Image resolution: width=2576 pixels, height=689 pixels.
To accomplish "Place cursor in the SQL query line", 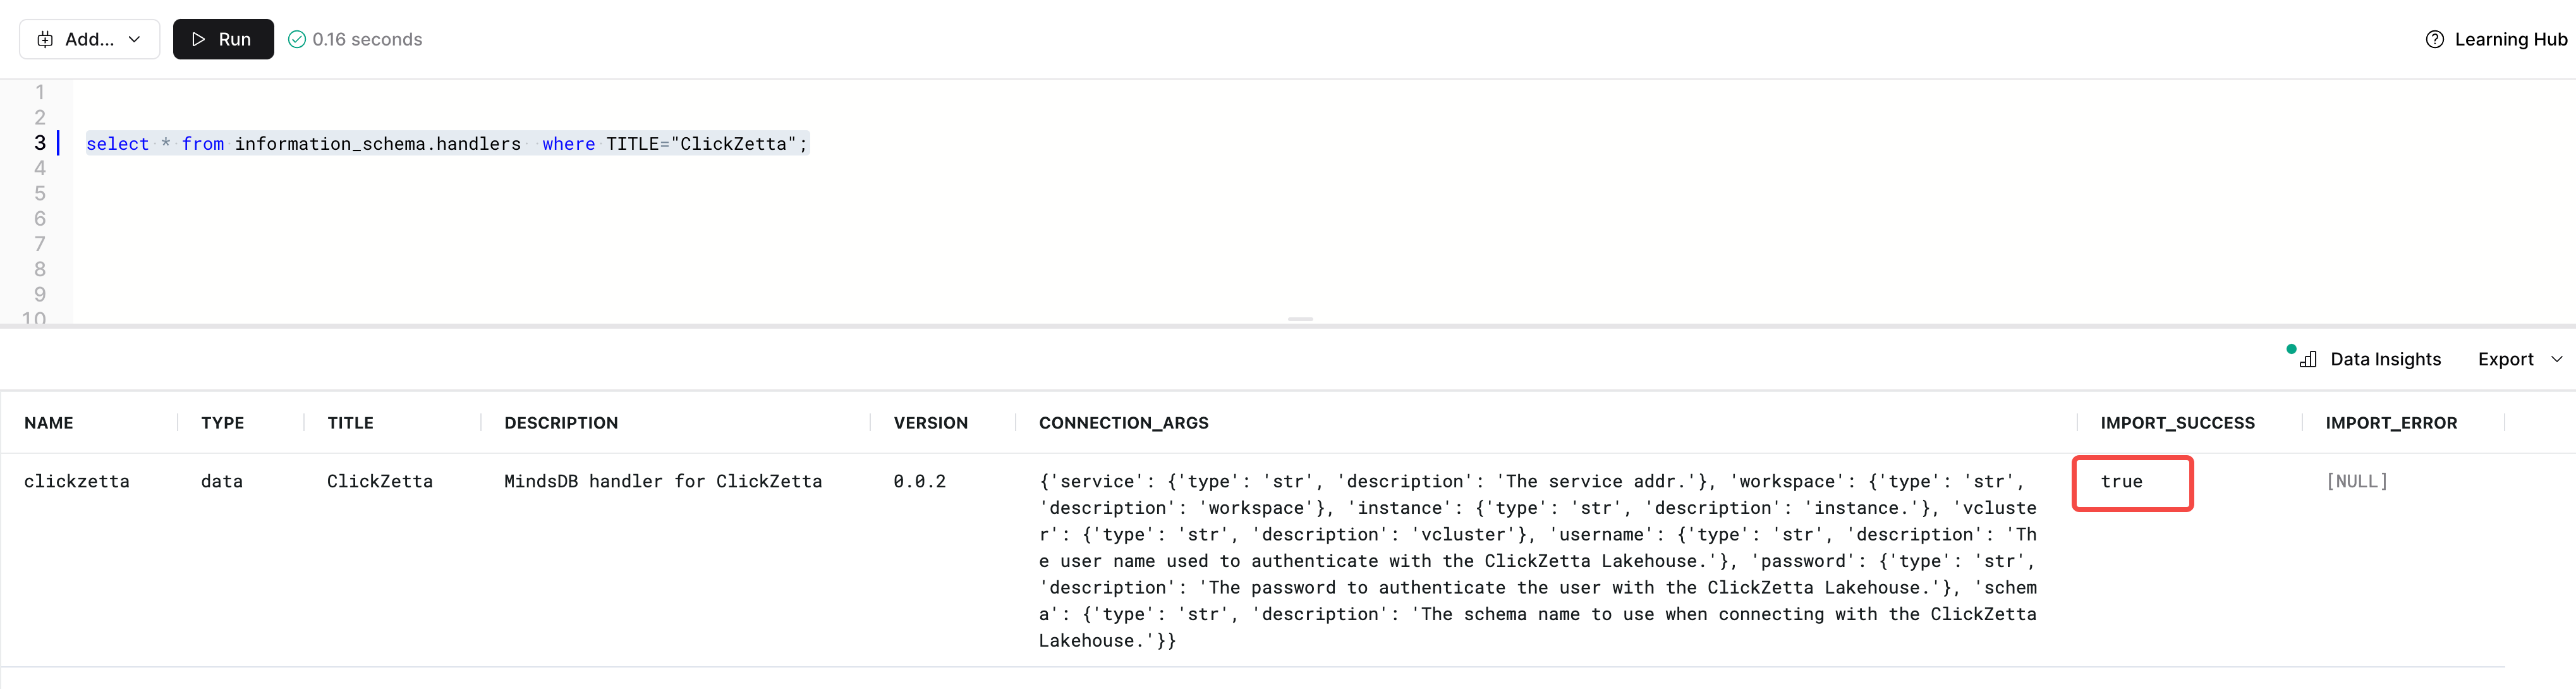I will pos(446,144).
